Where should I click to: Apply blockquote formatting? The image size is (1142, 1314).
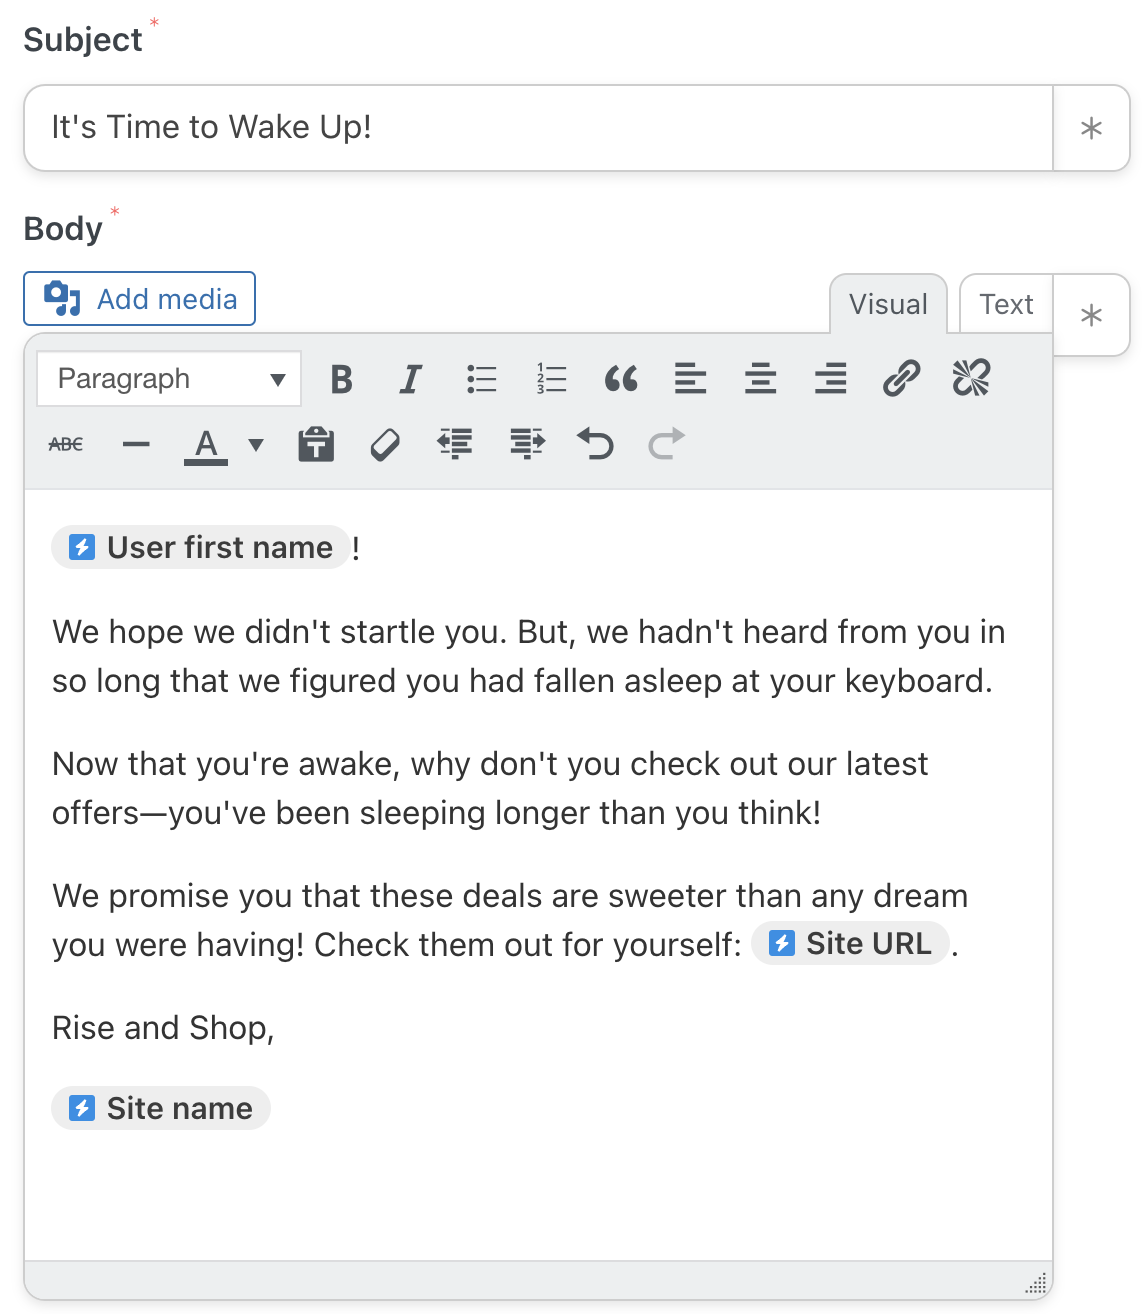[x=621, y=379]
